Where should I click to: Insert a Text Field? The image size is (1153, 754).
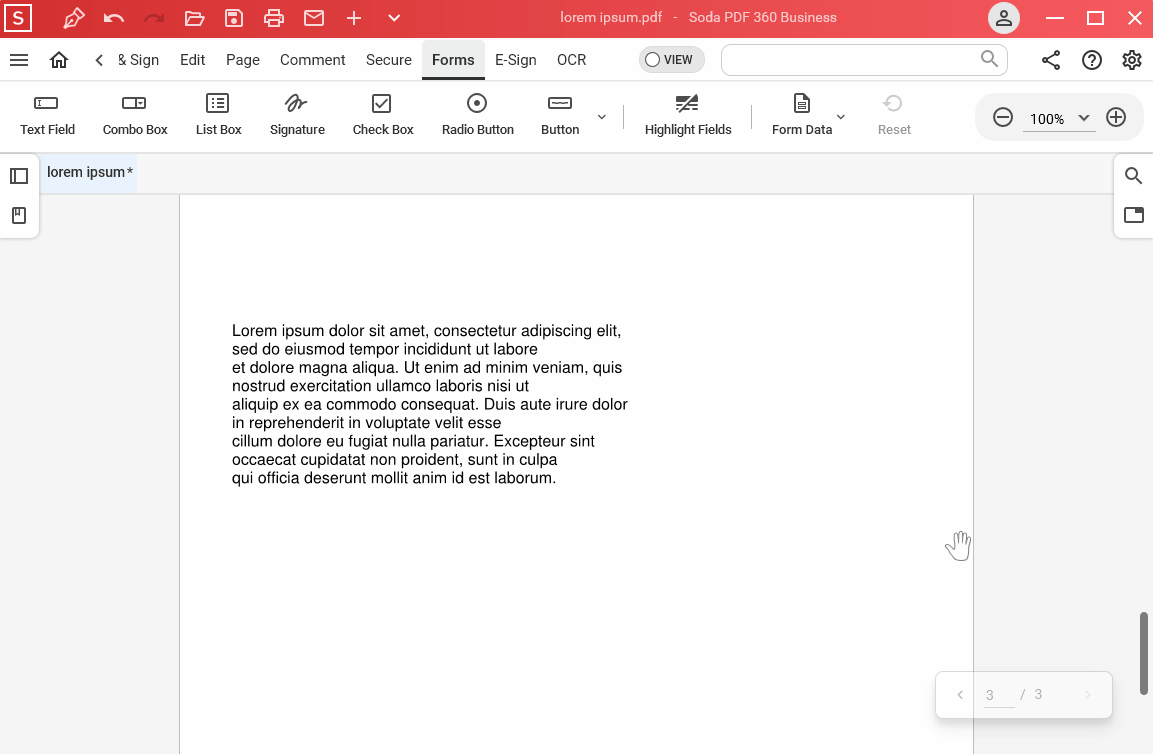(x=47, y=115)
